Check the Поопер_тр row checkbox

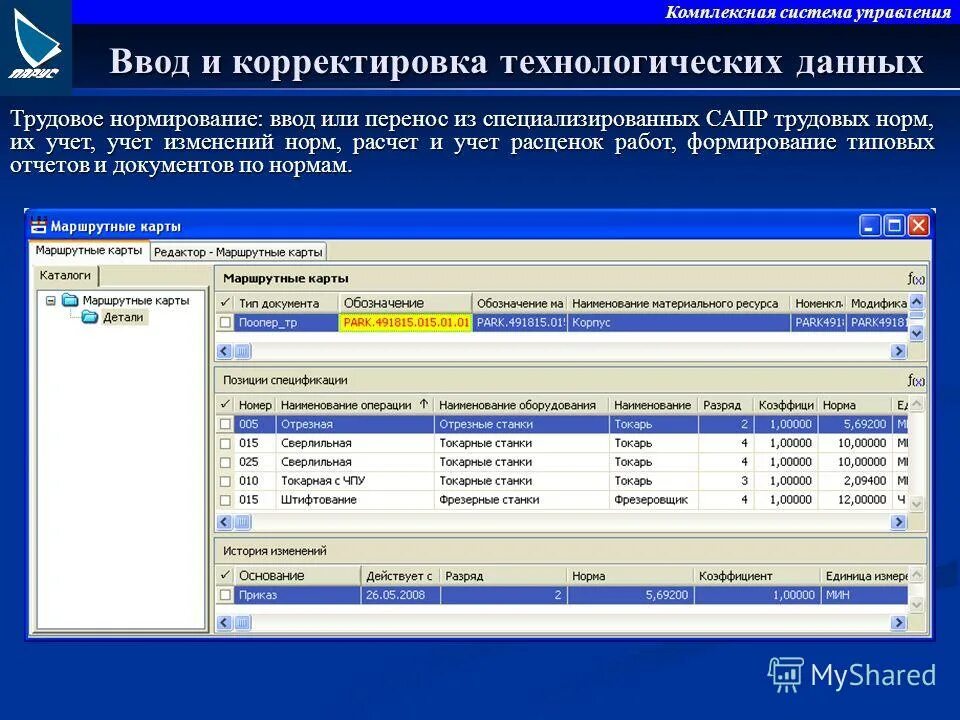click(x=225, y=322)
